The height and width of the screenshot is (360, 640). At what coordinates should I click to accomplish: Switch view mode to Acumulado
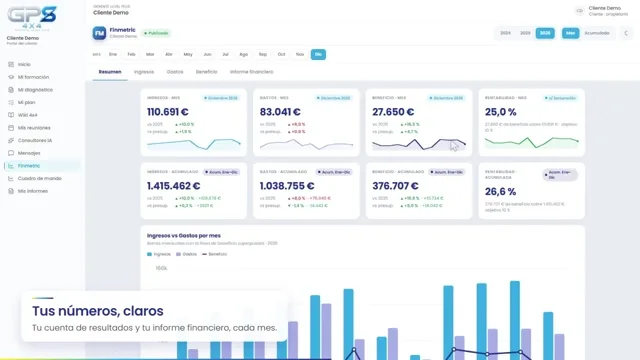(x=597, y=33)
